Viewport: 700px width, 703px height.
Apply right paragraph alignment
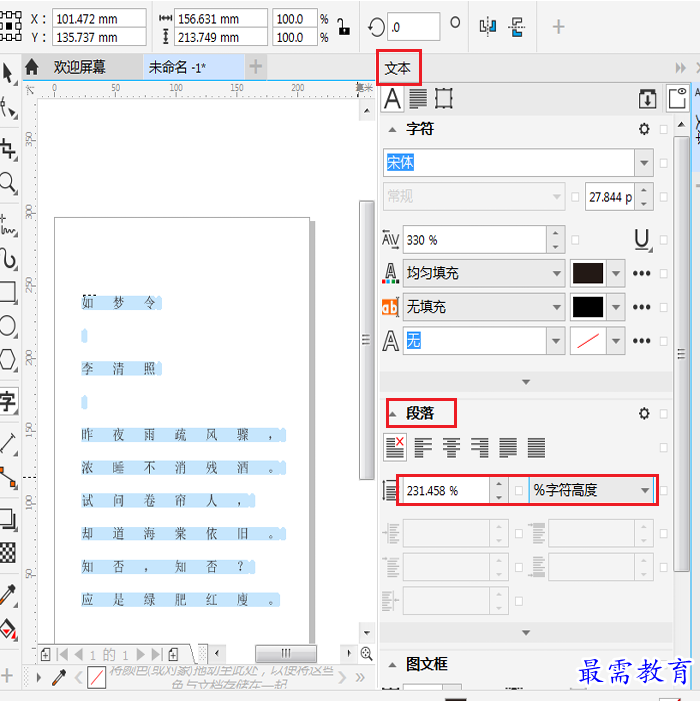(480, 447)
